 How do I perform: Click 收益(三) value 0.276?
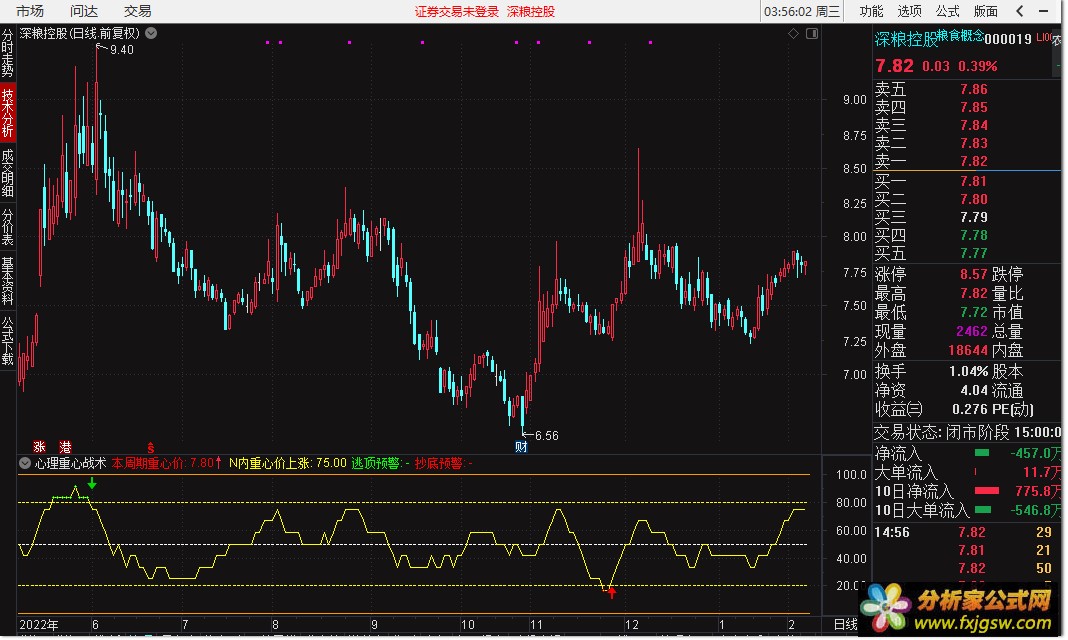tap(970, 410)
